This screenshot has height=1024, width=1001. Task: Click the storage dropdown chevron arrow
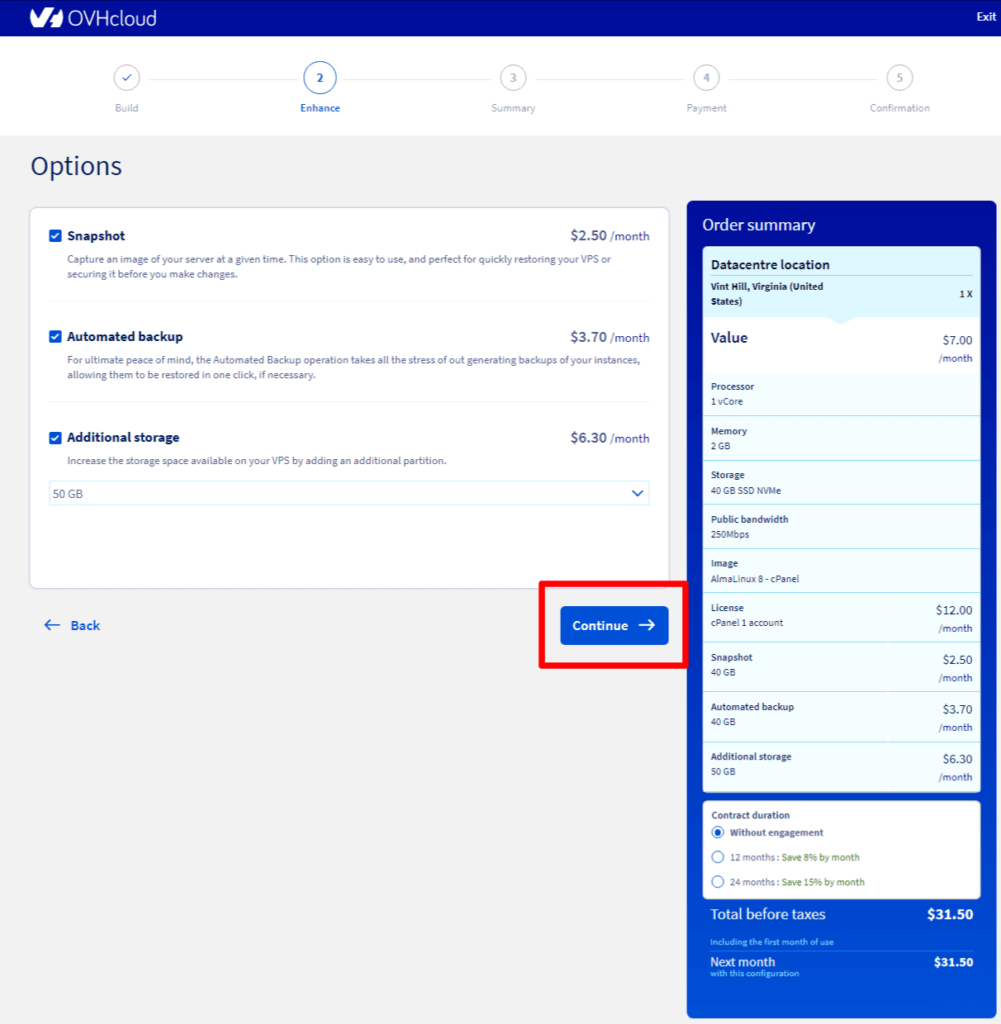coord(637,493)
